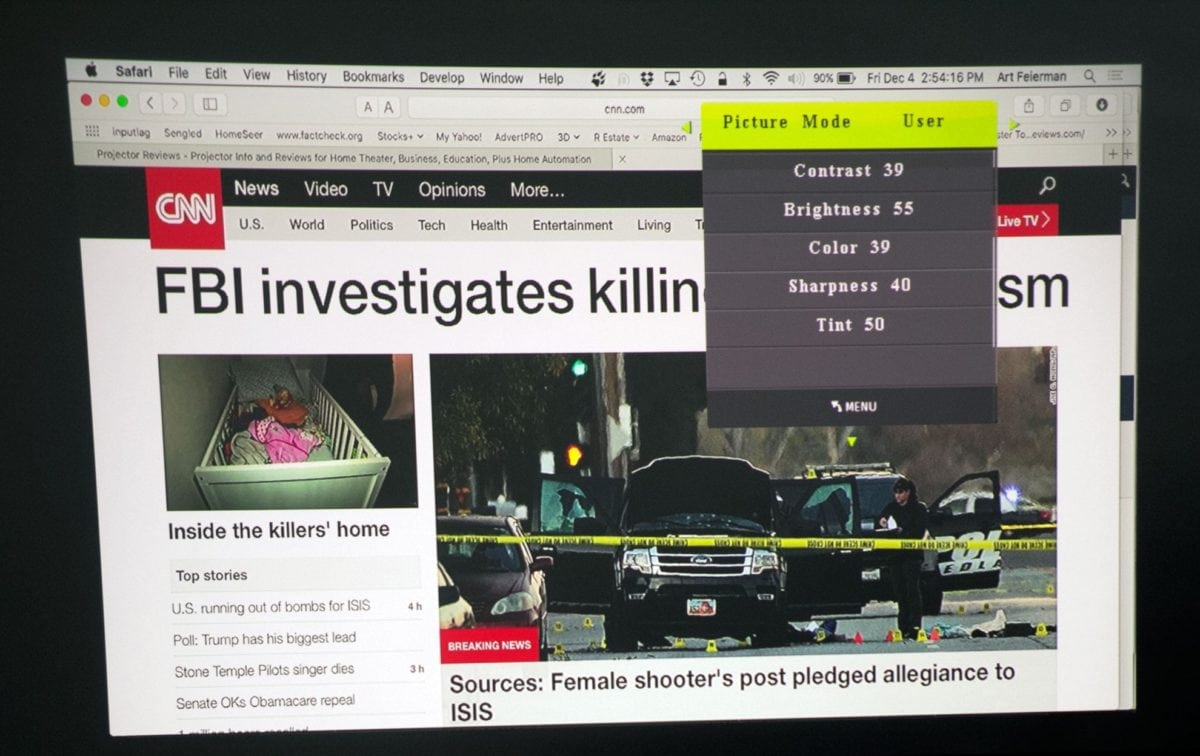Open the More... menu on CNN
The image size is (1200, 756).
point(537,190)
